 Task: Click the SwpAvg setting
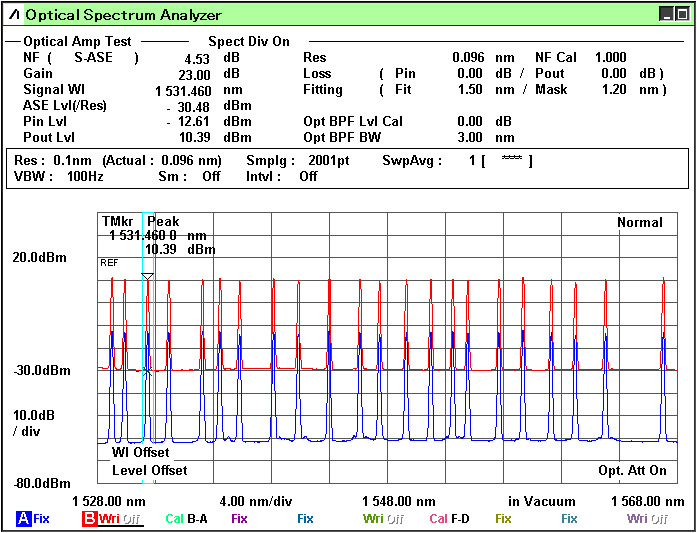(457, 160)
